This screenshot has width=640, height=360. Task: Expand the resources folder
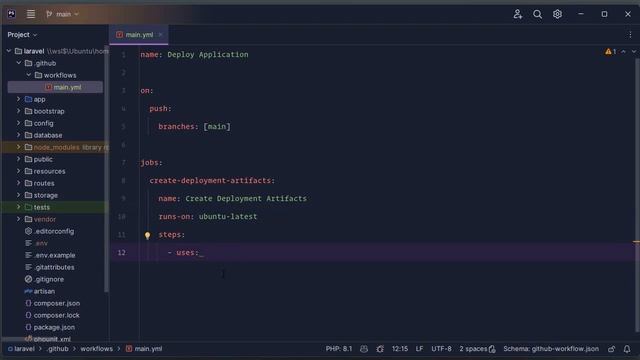pos(18,171)
